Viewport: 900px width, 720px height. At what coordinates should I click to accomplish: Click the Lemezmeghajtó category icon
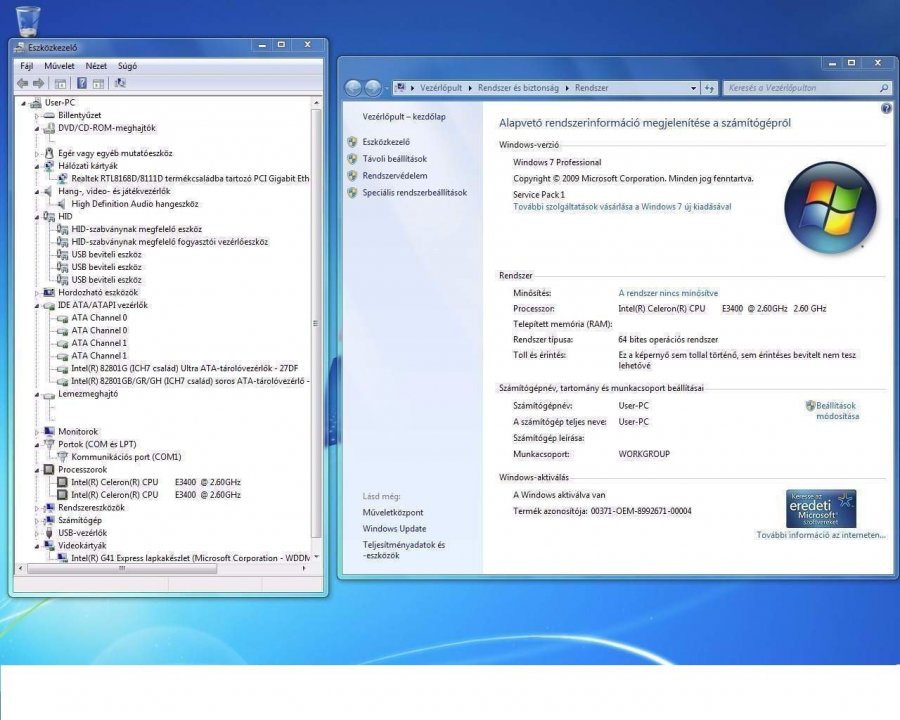coord(49,394)
